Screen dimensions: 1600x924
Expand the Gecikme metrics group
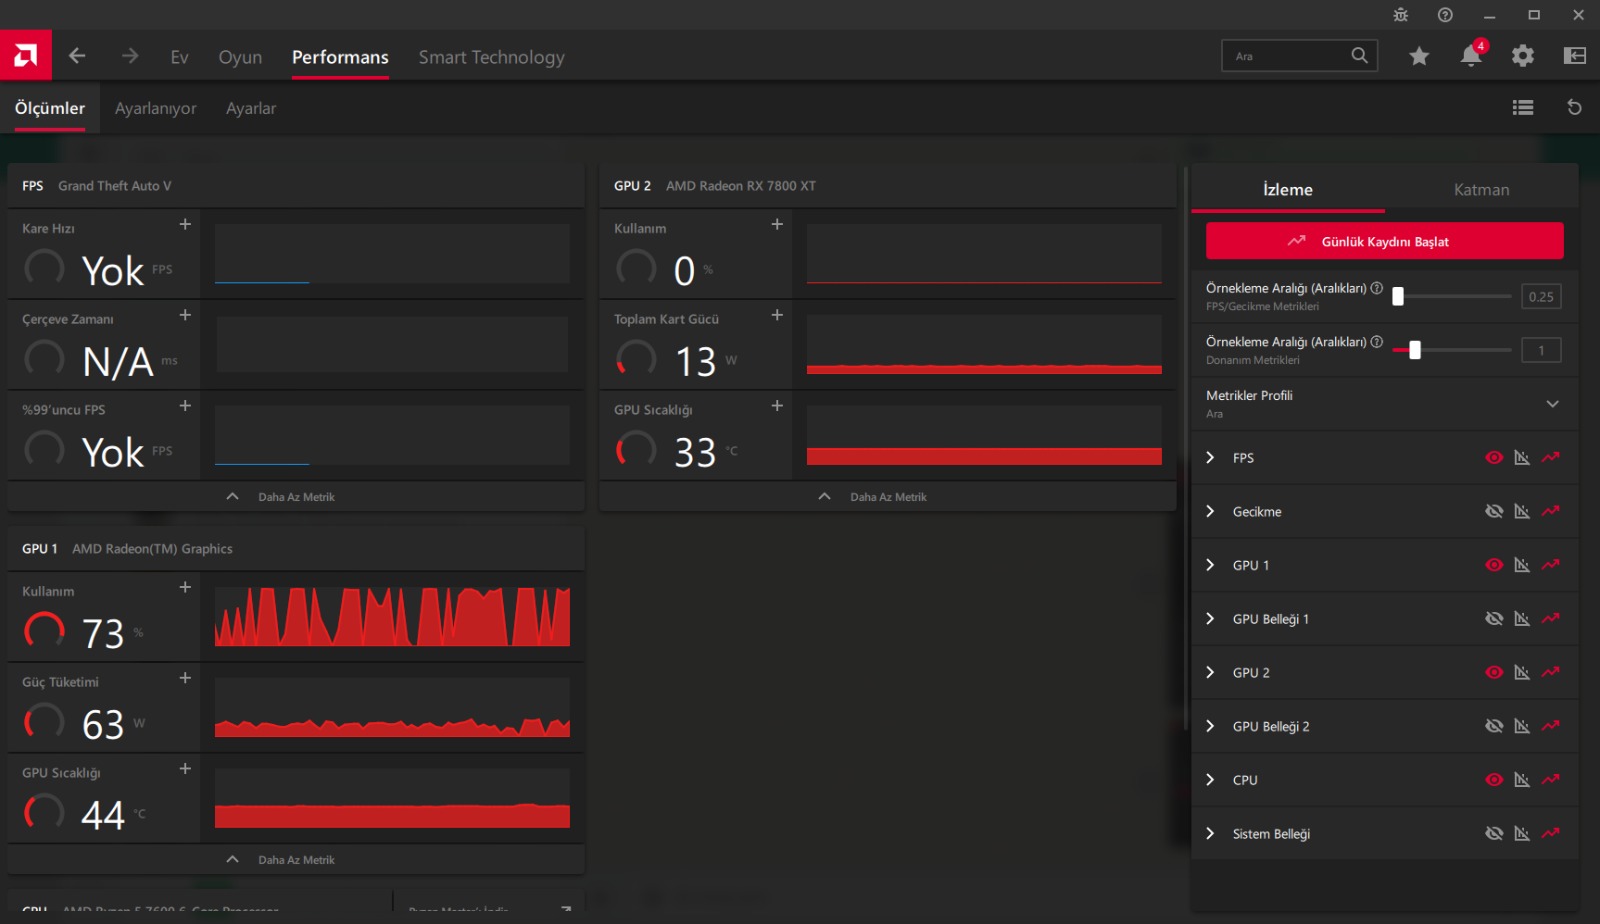[x=1210, y=512]
